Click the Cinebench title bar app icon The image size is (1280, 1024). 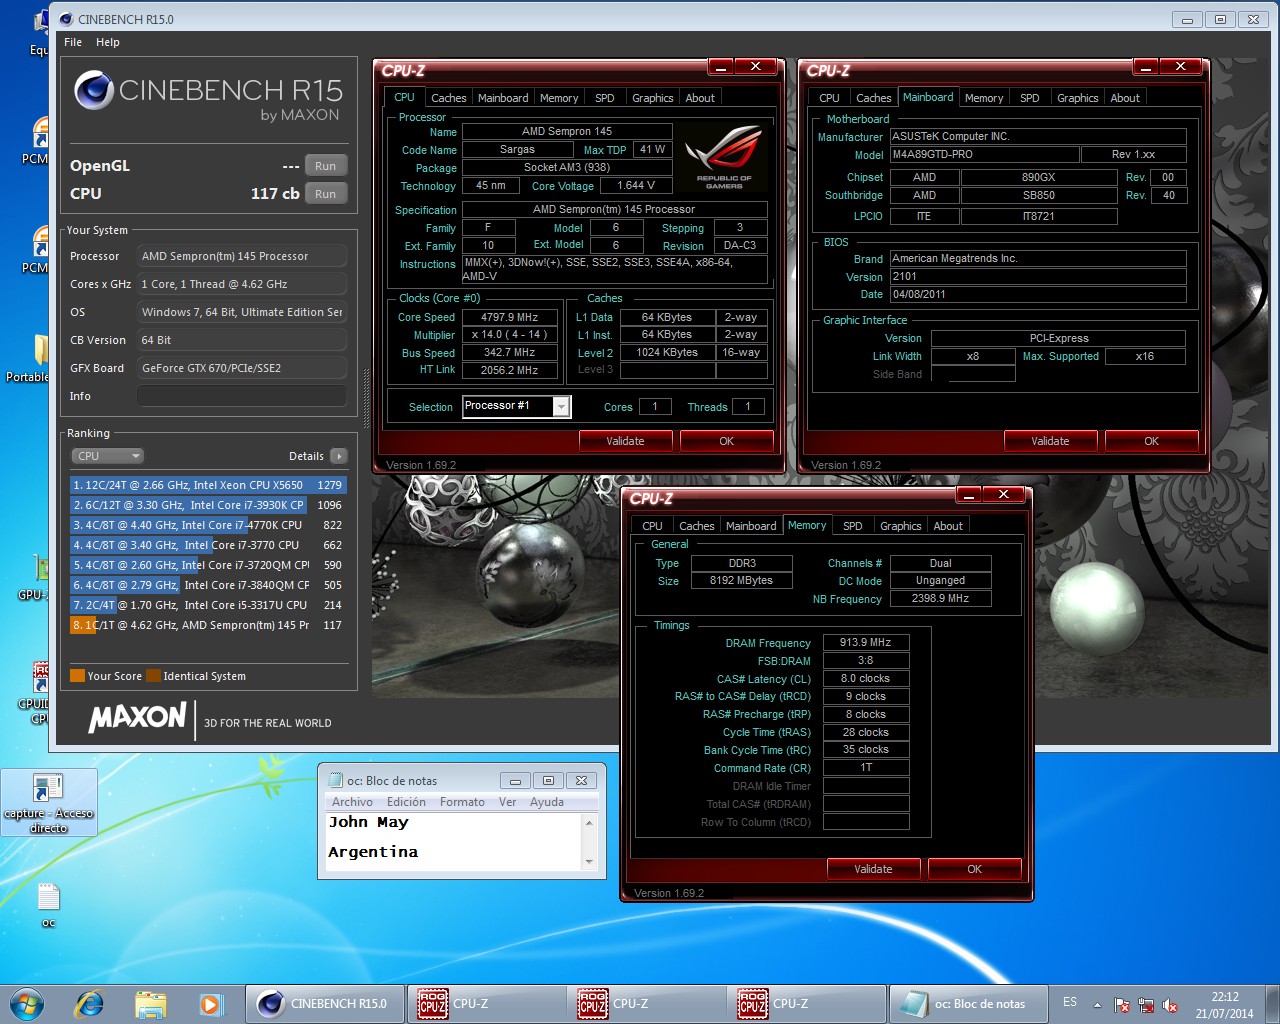tap(66, 19)
